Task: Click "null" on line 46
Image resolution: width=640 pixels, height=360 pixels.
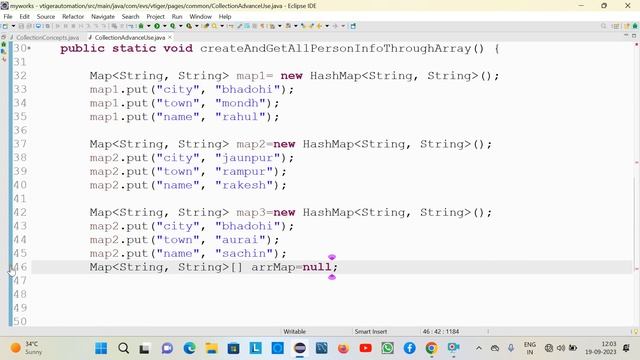Action: point(317,267)
